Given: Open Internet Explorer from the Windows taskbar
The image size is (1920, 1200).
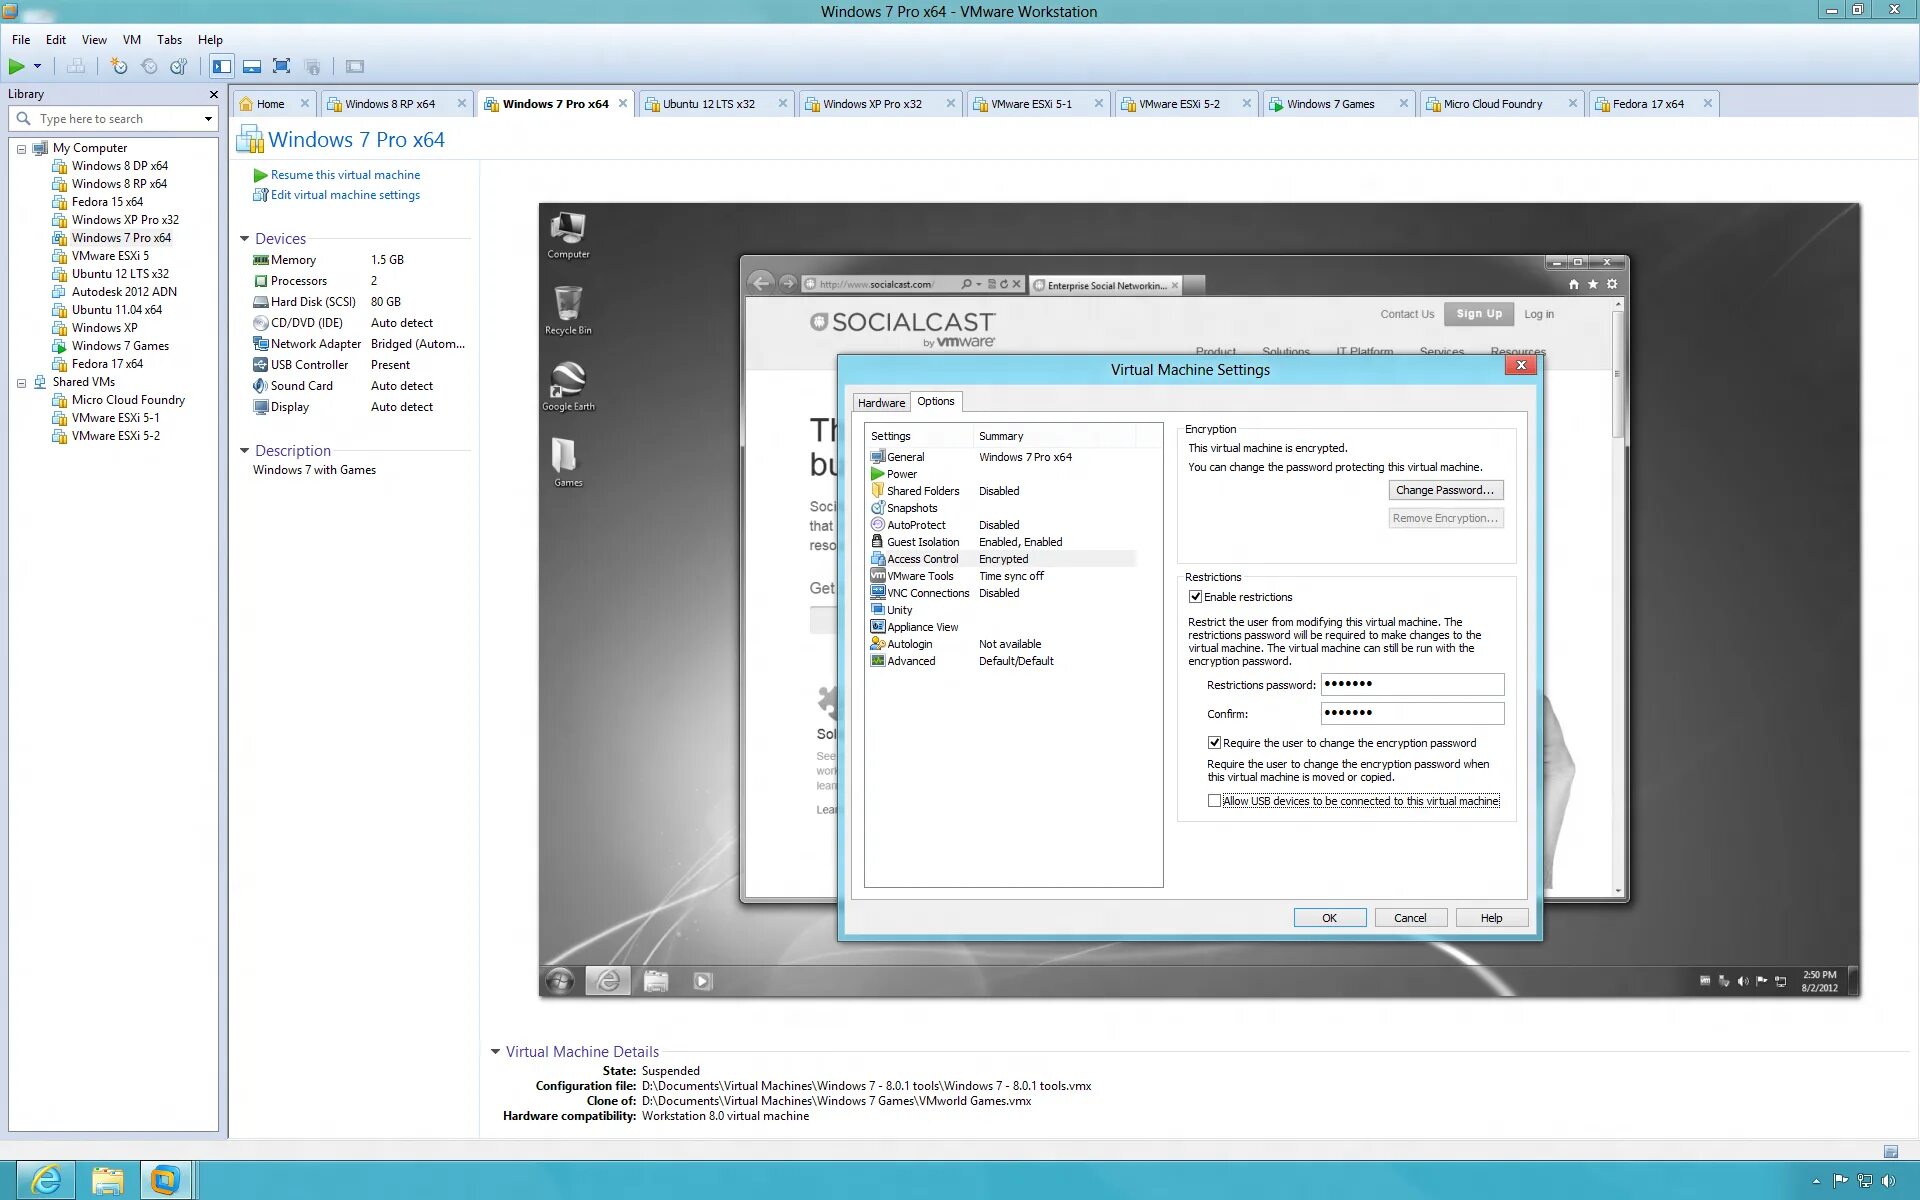Looking at the screenshot, I should pos(47,1180).
